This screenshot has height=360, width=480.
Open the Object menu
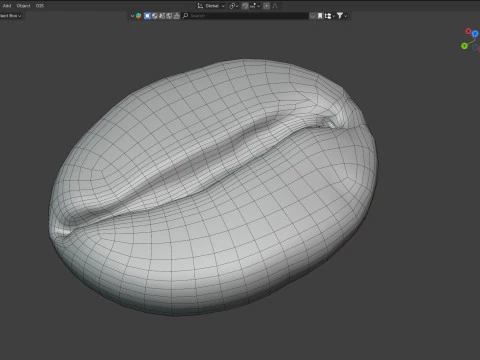coord(23,6)
